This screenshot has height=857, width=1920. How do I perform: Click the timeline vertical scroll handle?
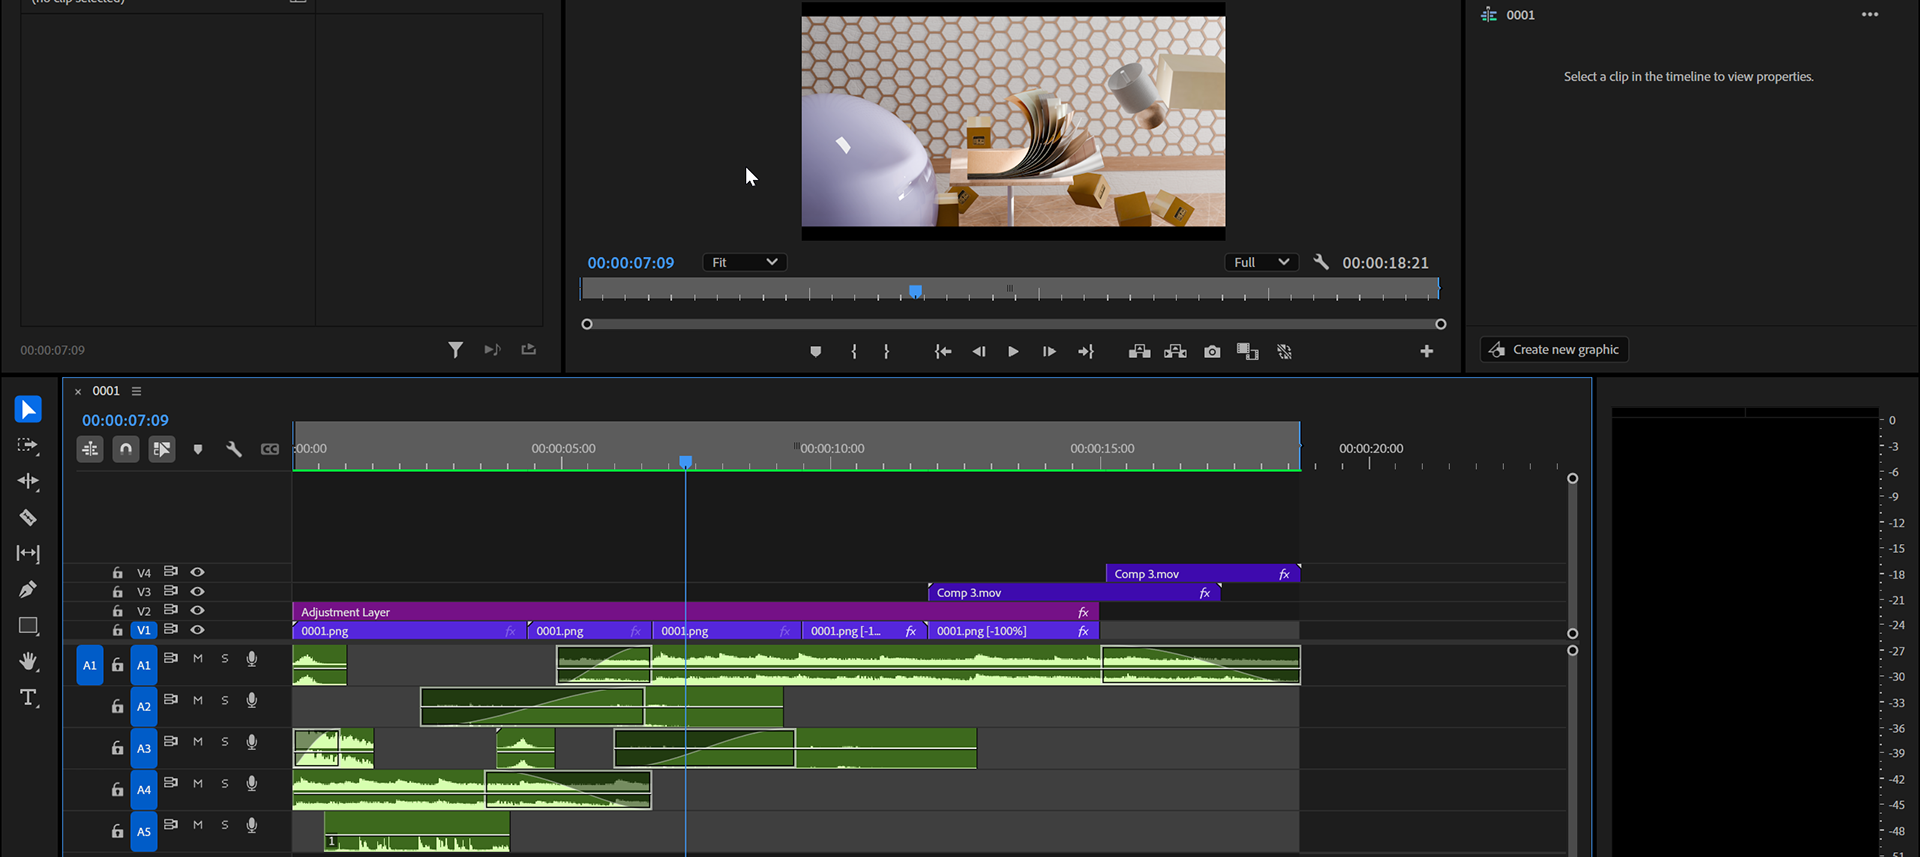(x=1572, y=556)
